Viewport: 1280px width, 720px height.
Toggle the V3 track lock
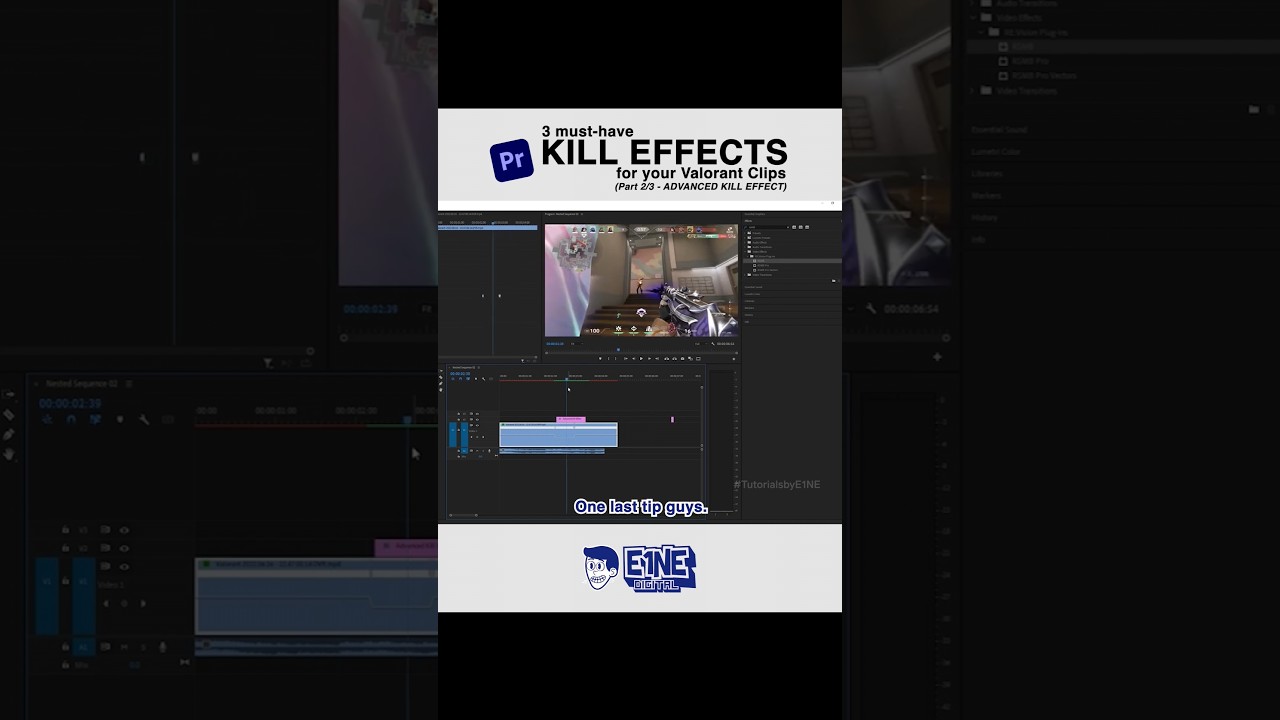coord(459,414)
